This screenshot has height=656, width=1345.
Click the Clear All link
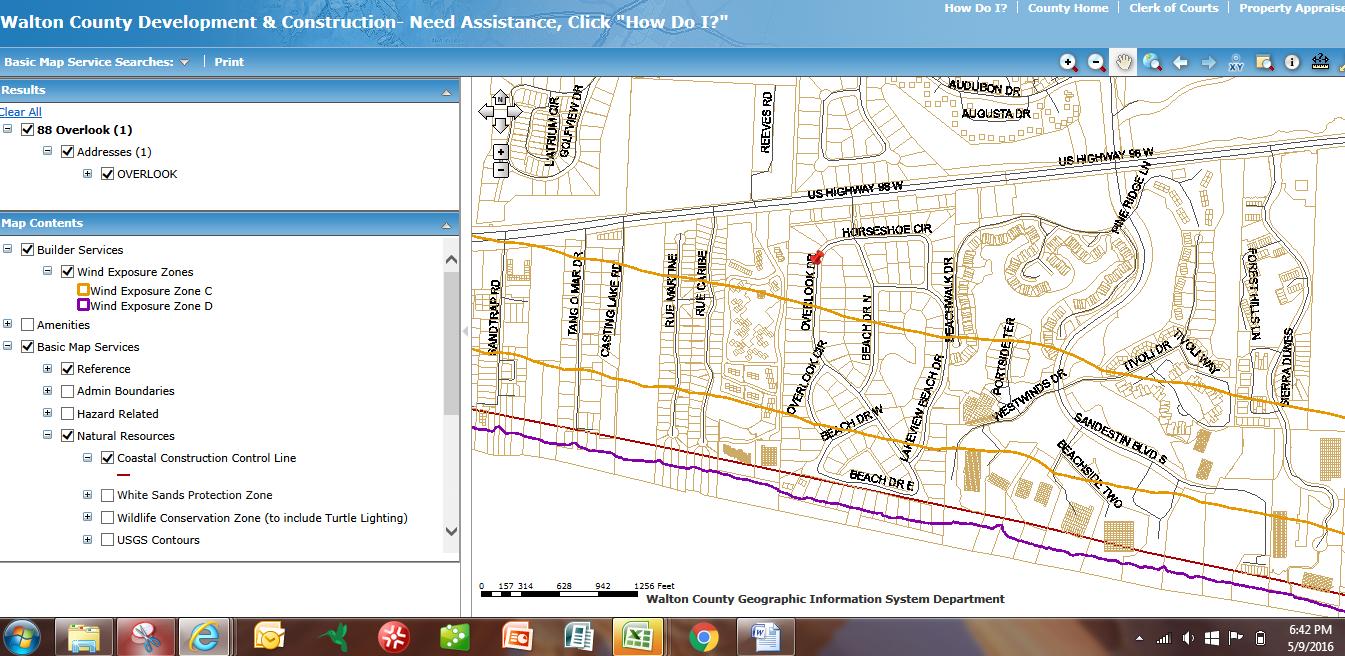click(x=20, y=112)
